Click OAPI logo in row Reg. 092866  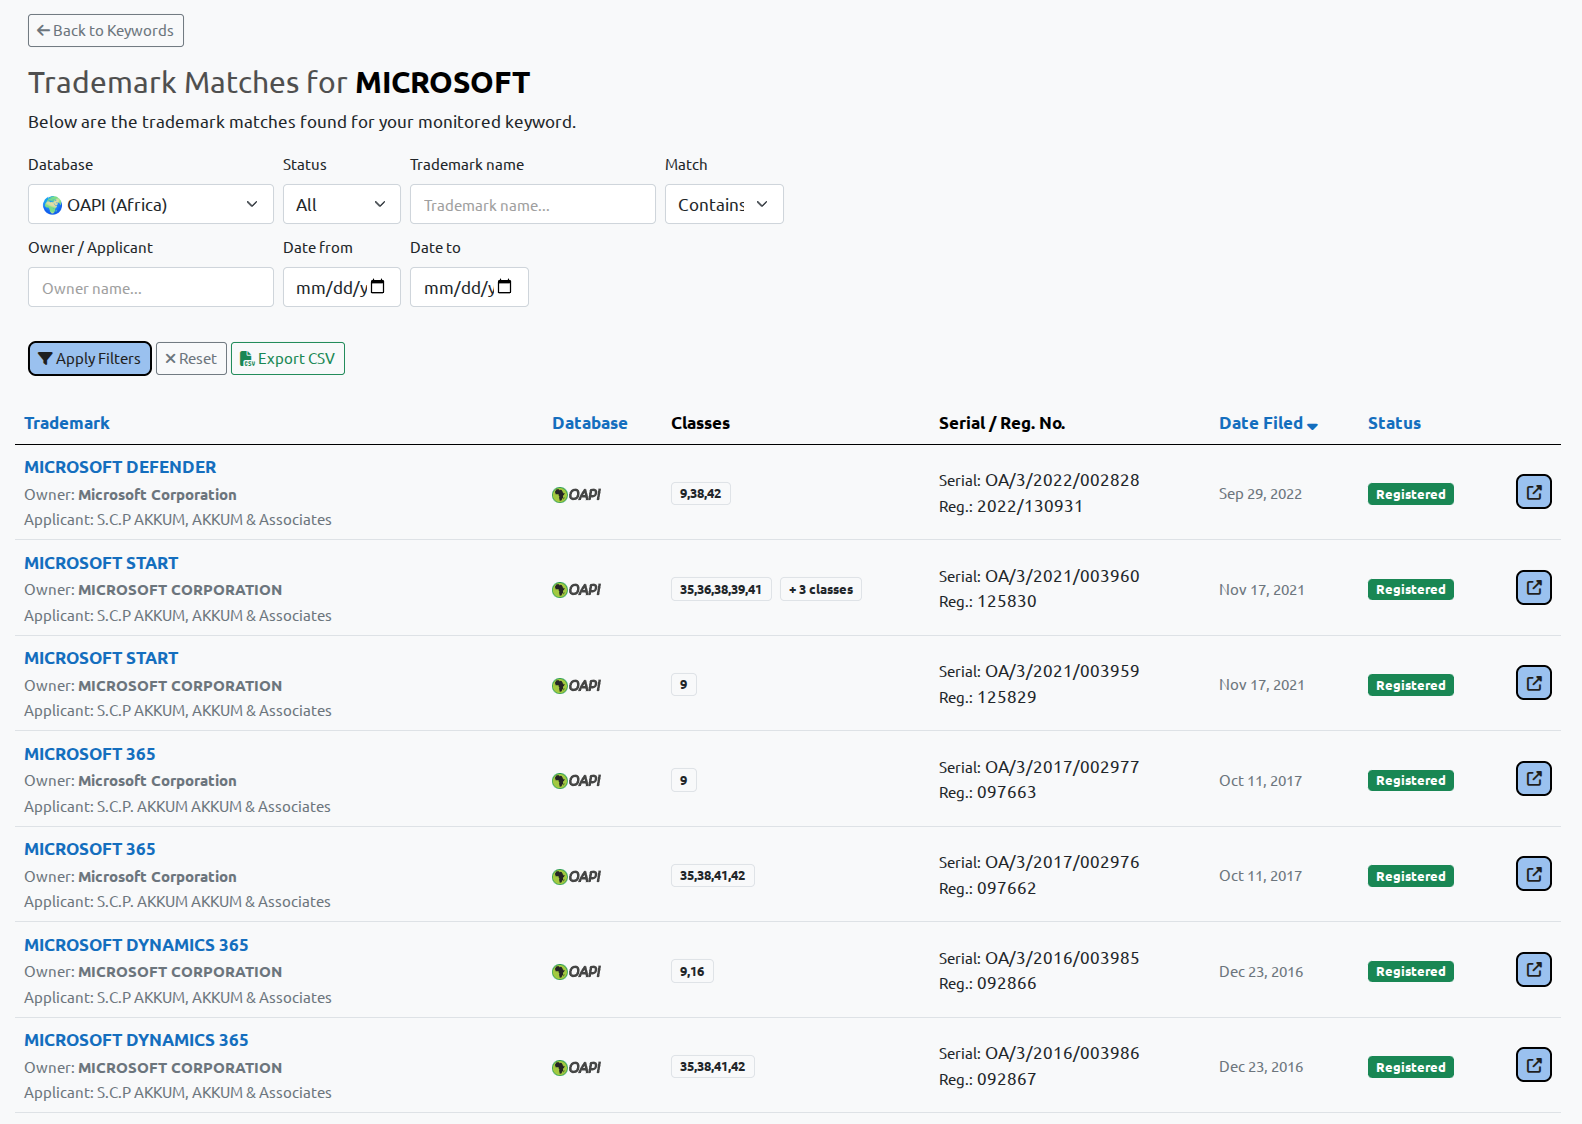pos(576,972)
